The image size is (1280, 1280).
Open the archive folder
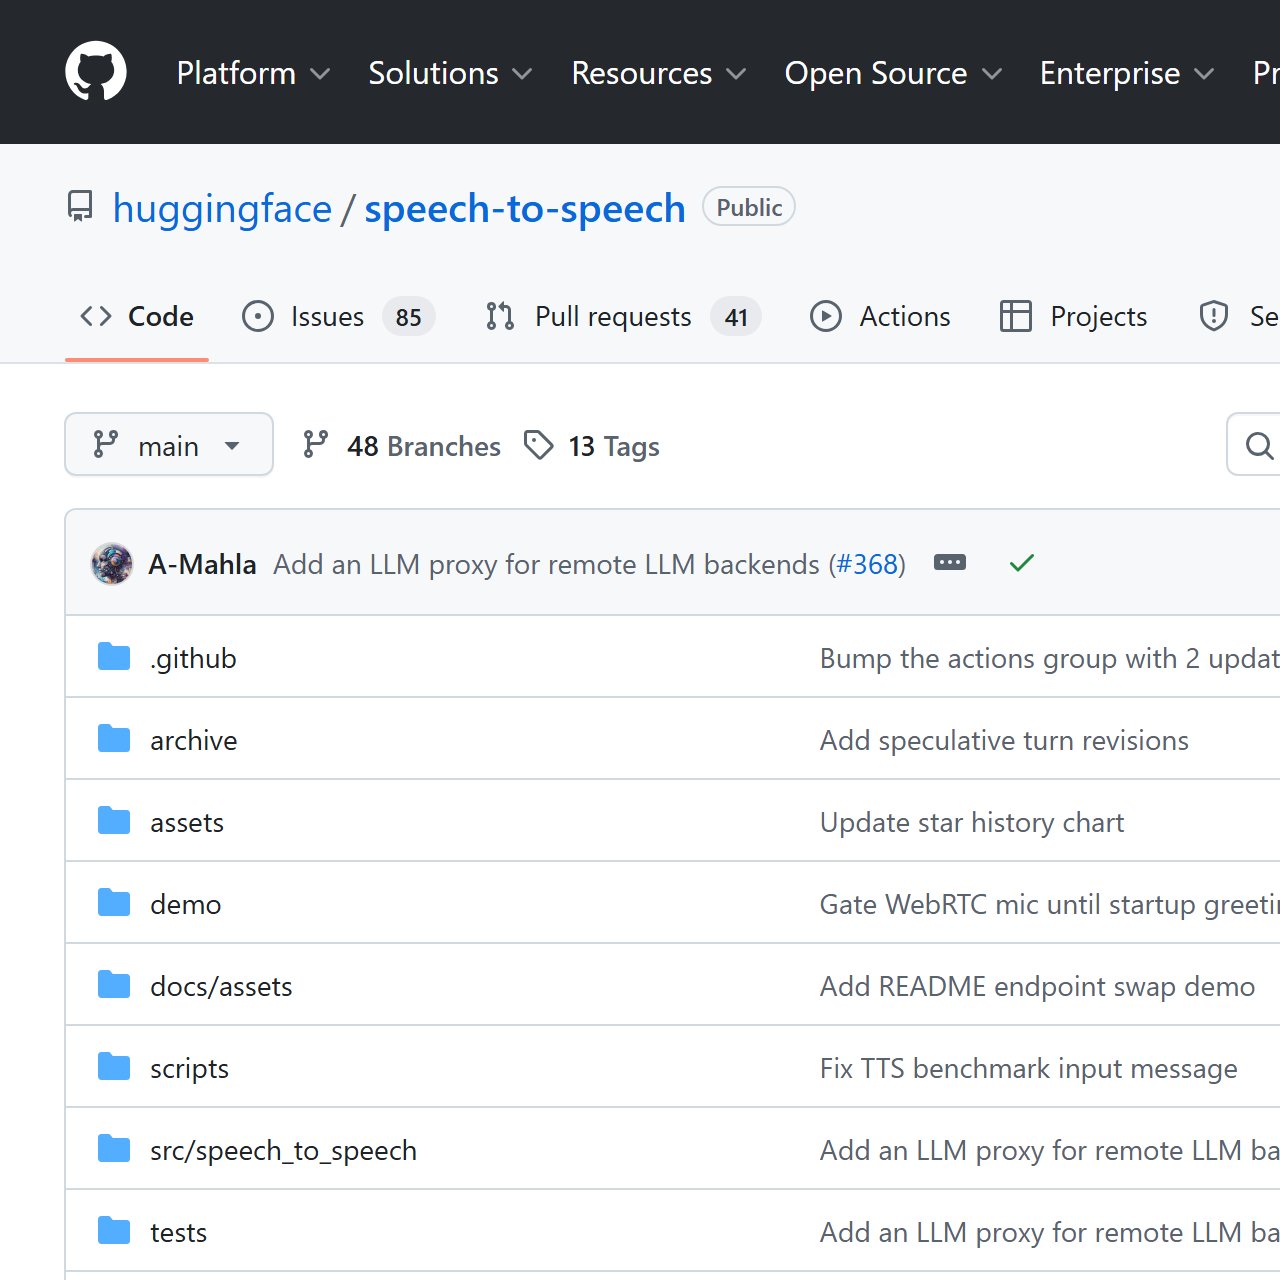[x=194, y=740]
